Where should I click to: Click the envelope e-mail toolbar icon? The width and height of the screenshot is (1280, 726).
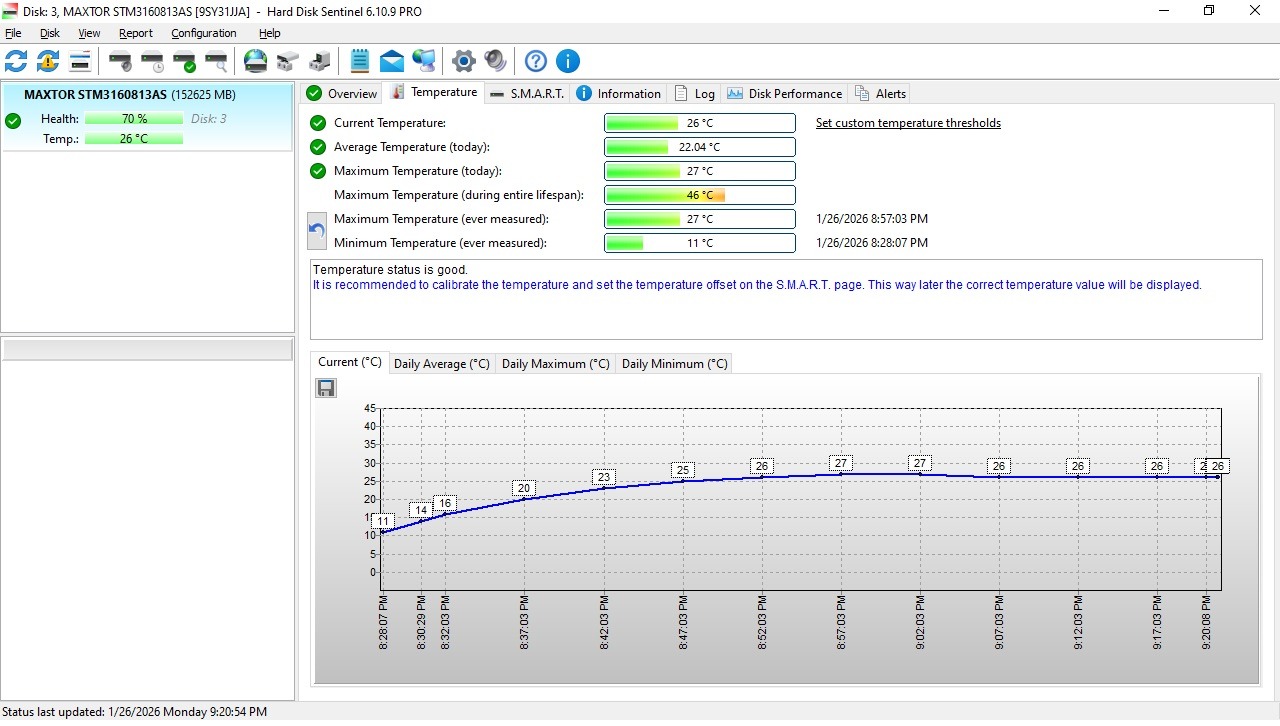392,61
